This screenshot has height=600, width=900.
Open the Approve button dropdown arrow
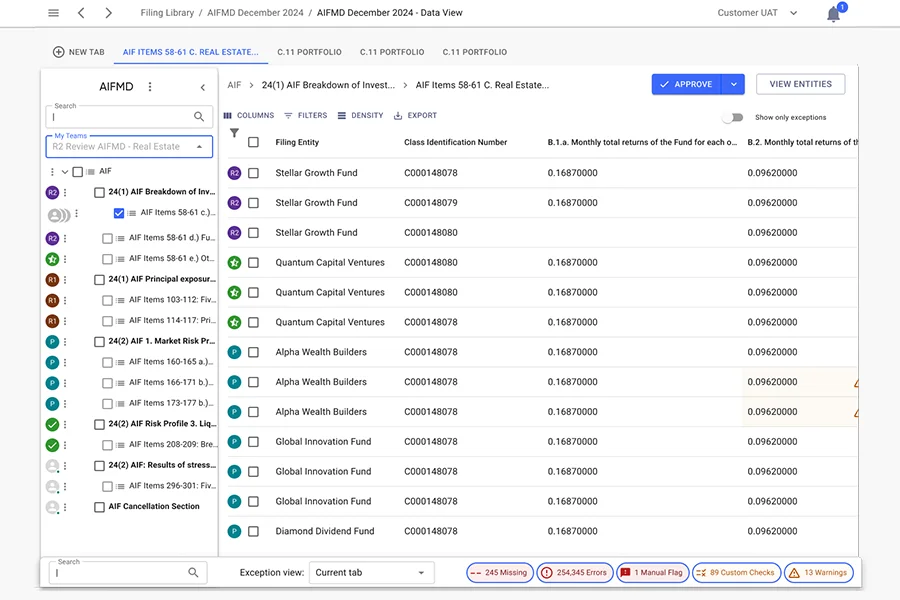[733, 85]
